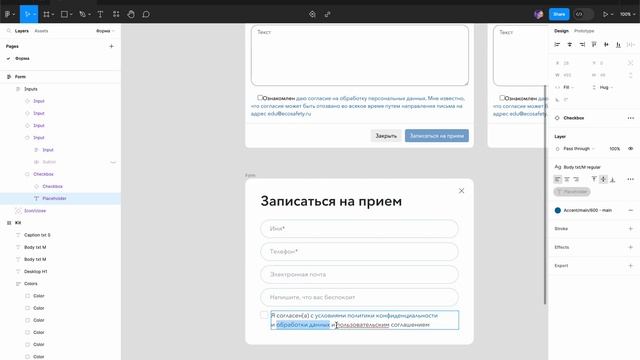Tick the Ознакомлен checkbox in upper form

point(260,98)
